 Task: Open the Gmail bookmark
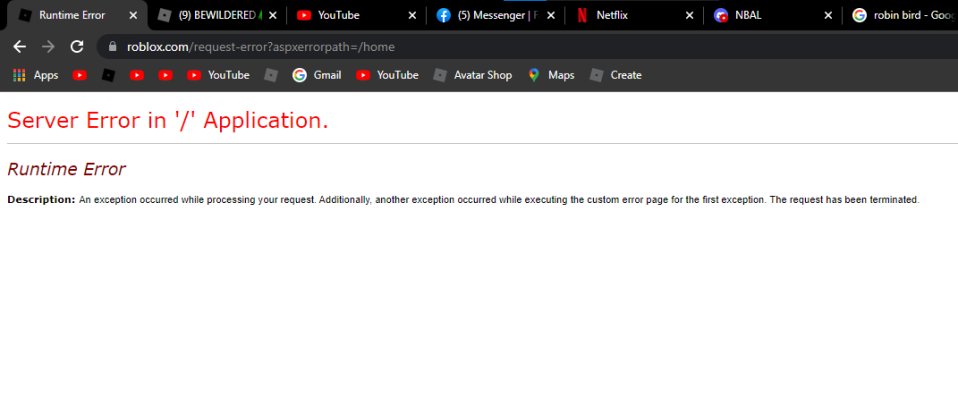tap(316, 75)
